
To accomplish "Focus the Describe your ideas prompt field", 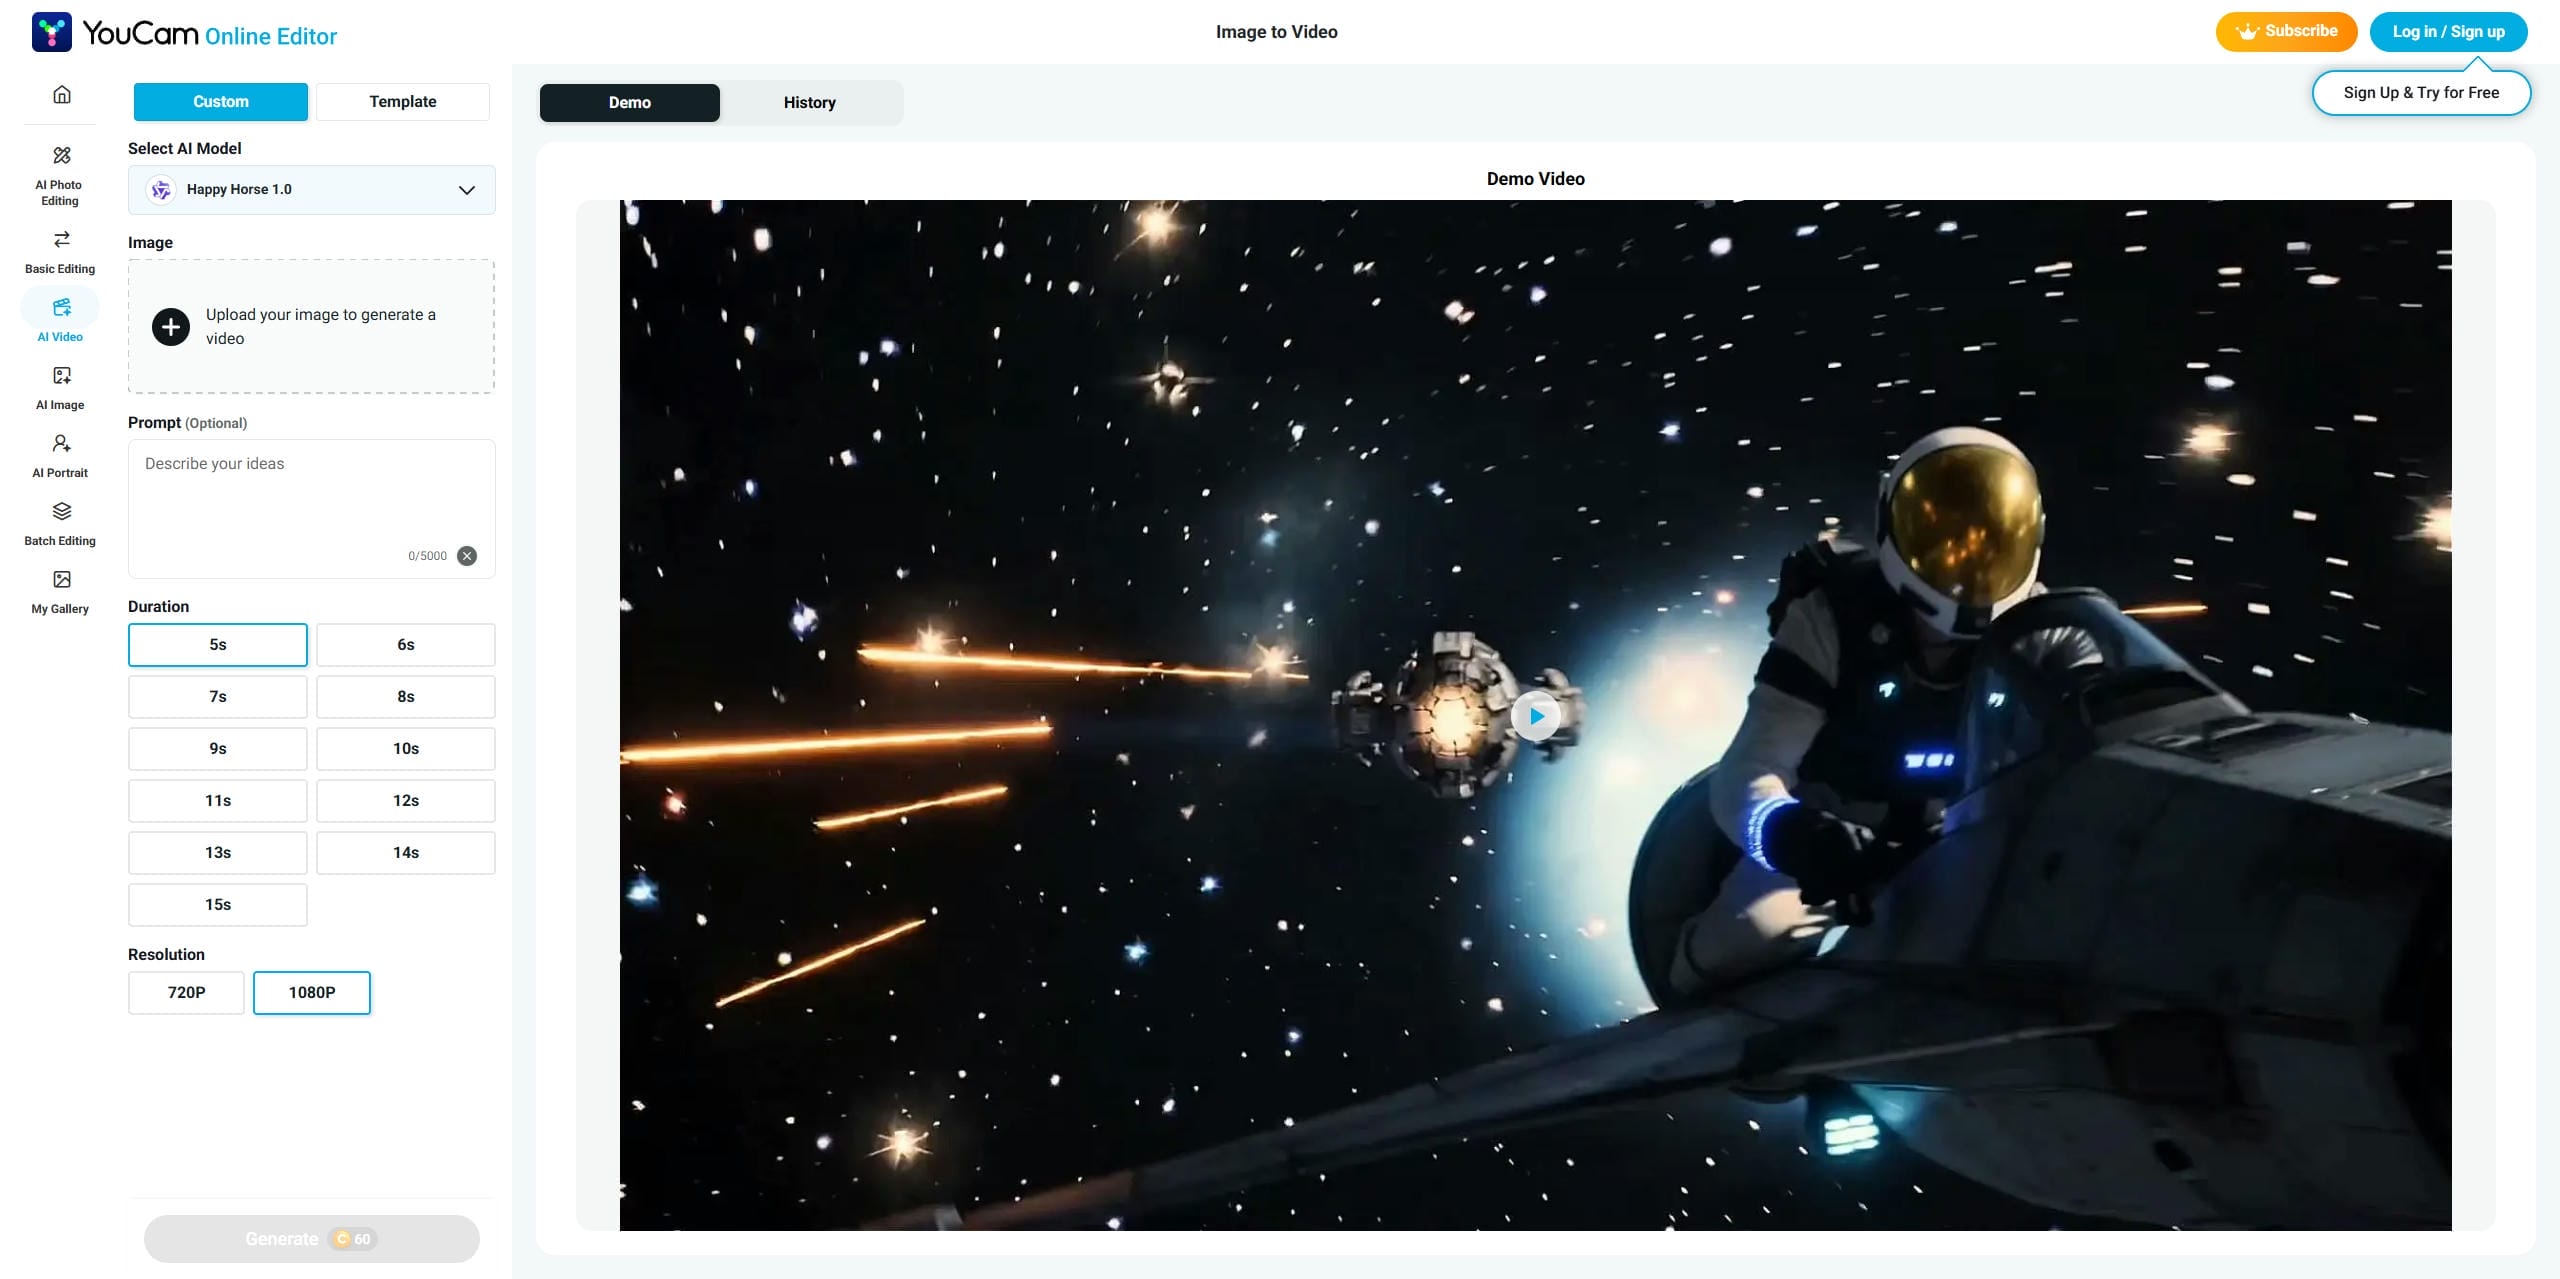I will point(312,509).
